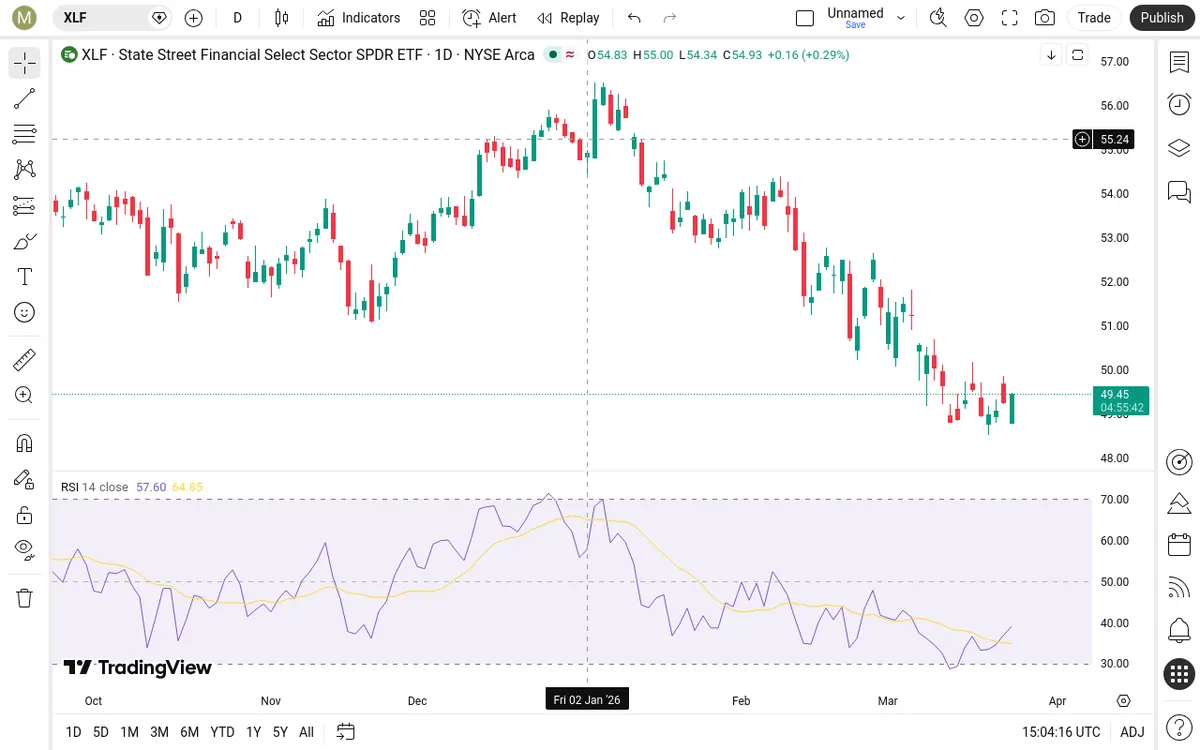This screenshot has height=750, width=1200.
Task: Click the Trade button
Action: (x=1094, y=18)
